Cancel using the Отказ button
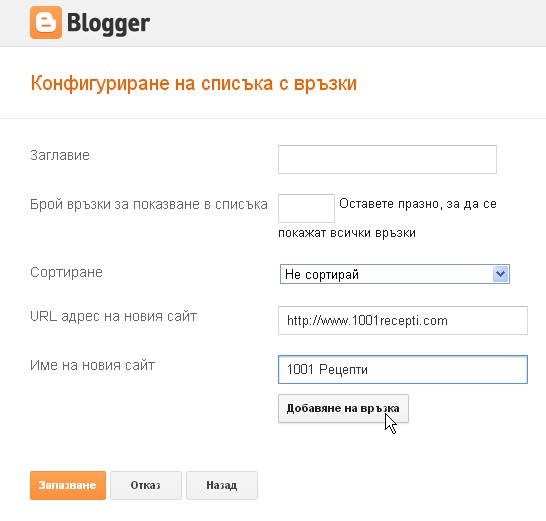This screenshot has height=521, width=546. tap(146, 485)
